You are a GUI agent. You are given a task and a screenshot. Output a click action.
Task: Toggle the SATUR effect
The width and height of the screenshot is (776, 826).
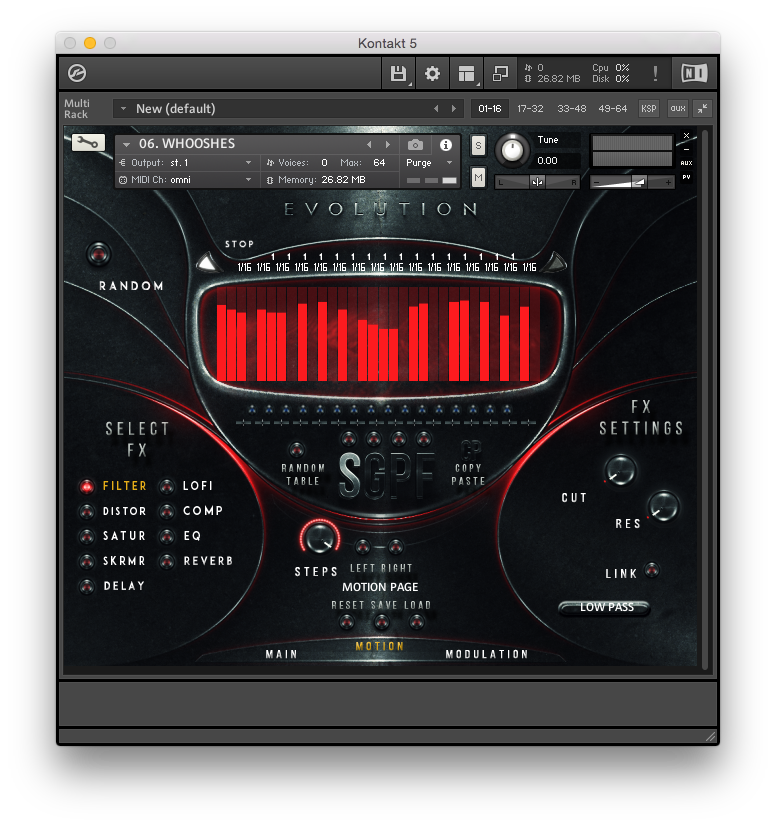pyautogui.click(x=86, y=536)
